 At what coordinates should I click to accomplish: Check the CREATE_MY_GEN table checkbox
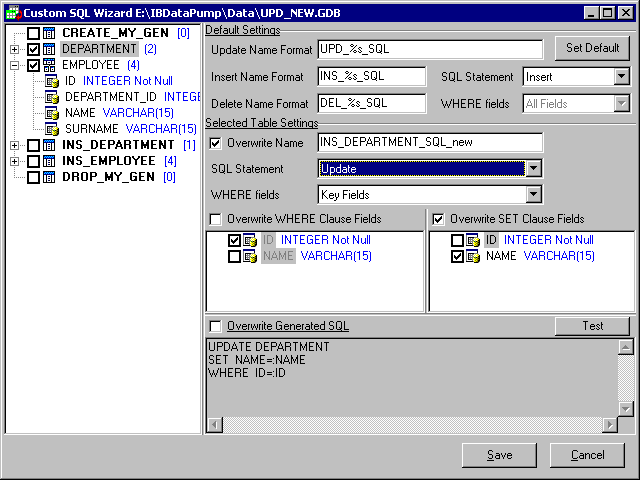pyautogui.click(x=33, y=33)
